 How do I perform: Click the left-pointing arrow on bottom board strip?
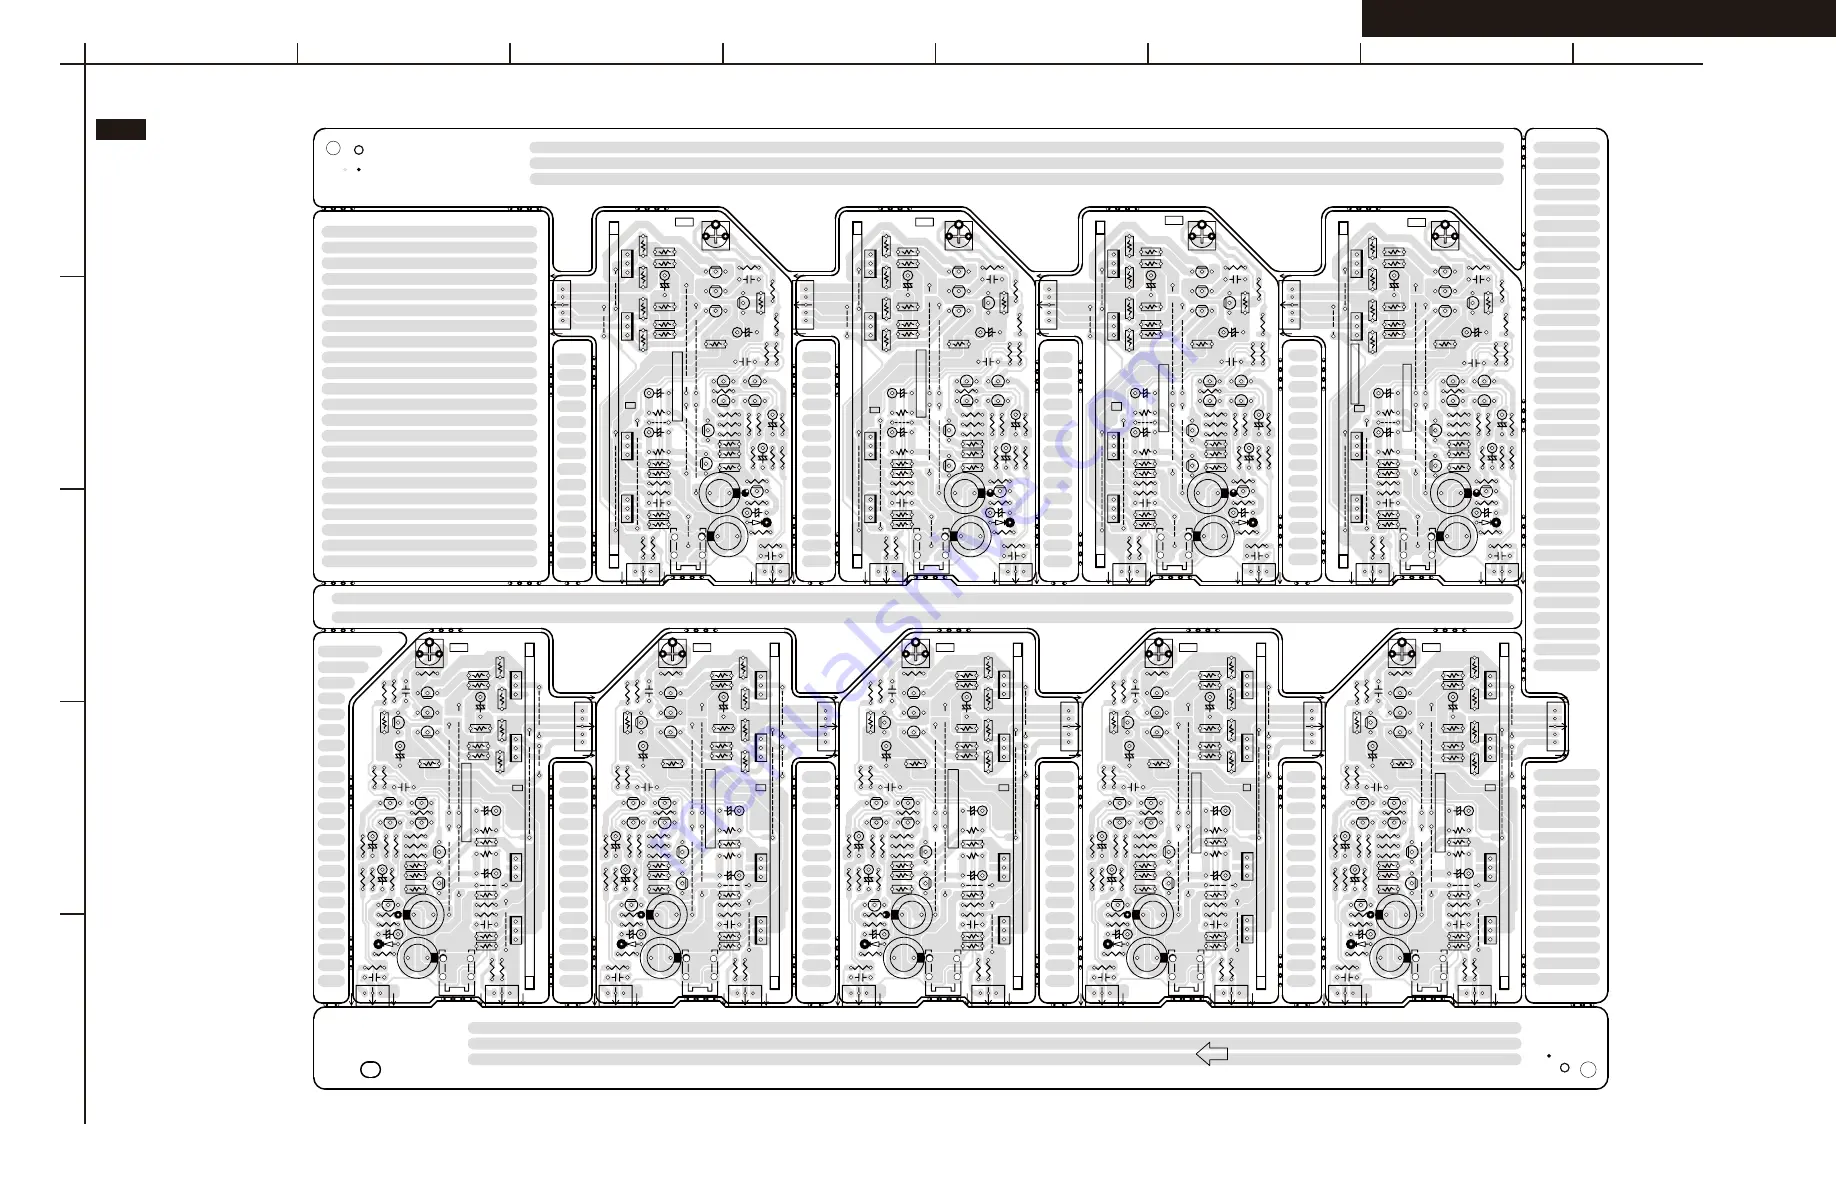click(1212, 1053)
